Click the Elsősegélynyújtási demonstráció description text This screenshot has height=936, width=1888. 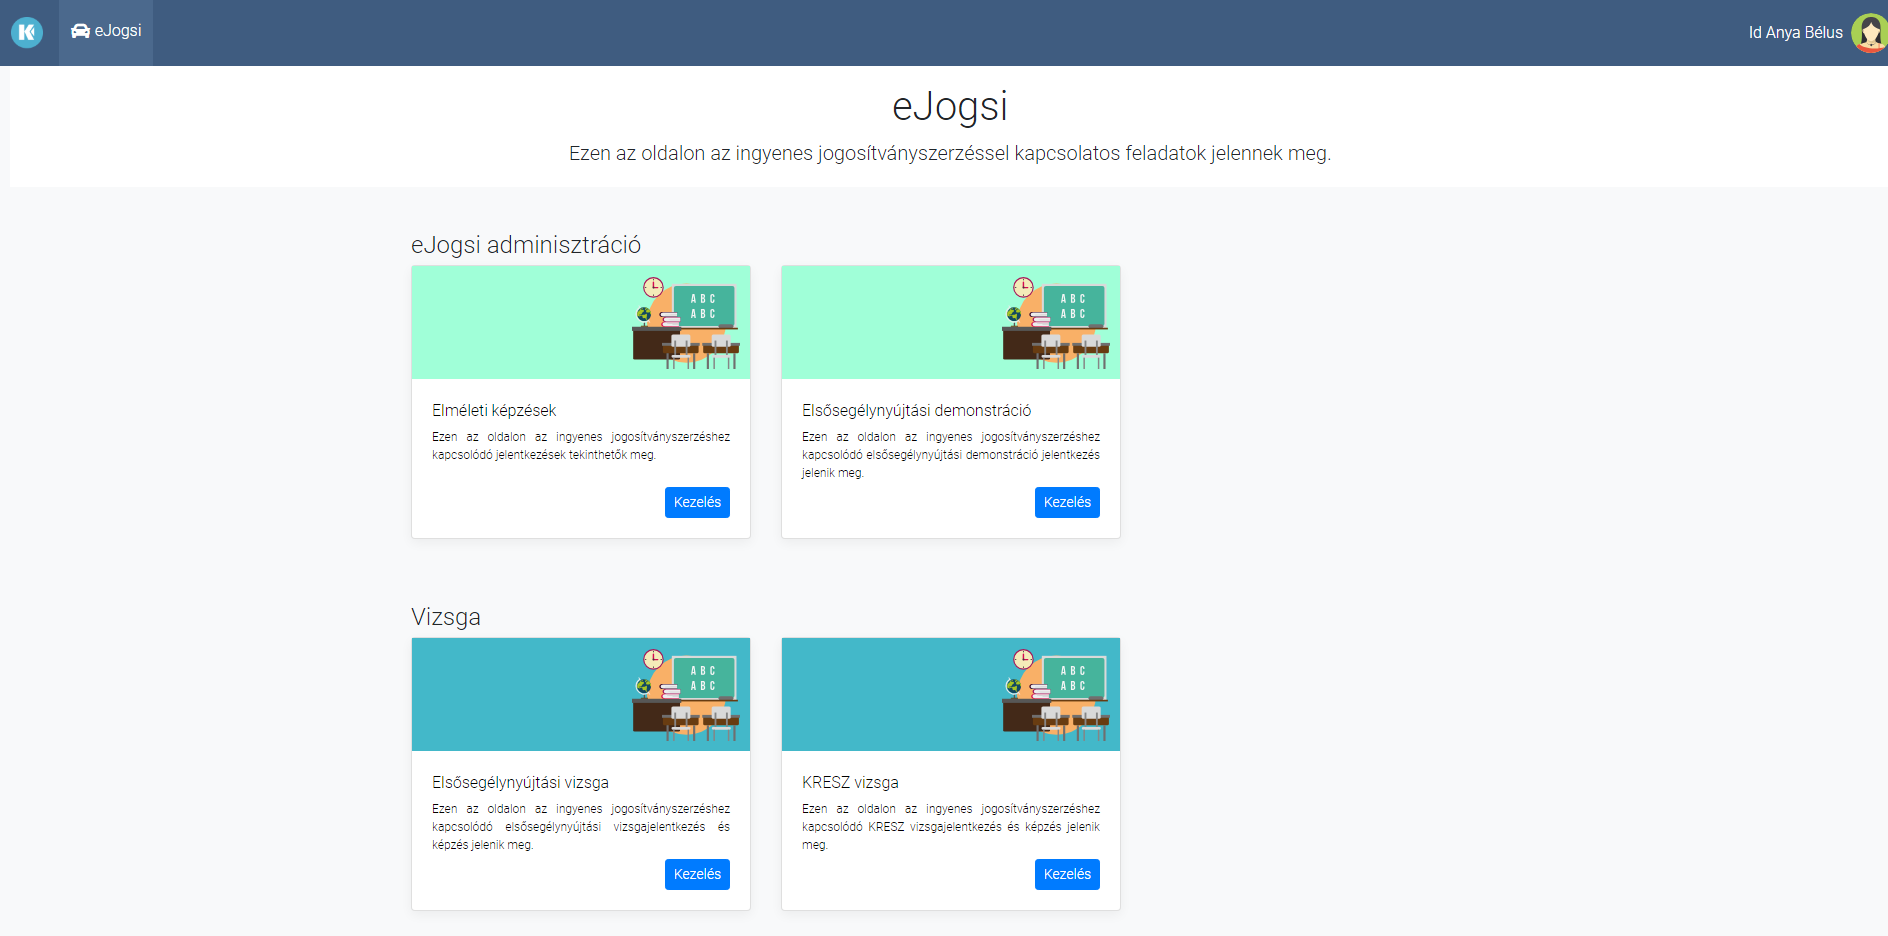pos(951,455)
